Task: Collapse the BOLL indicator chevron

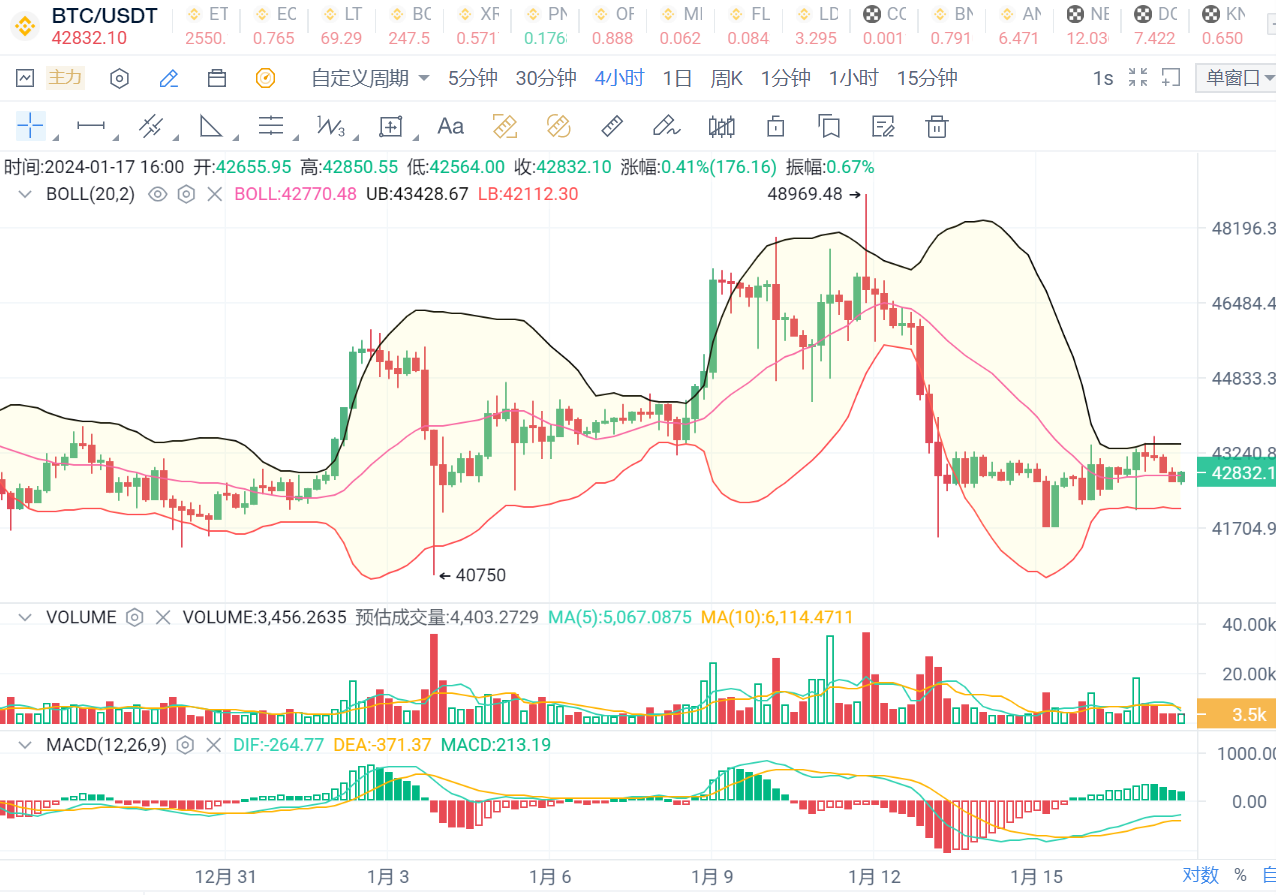Action: (x=26, y=194)
